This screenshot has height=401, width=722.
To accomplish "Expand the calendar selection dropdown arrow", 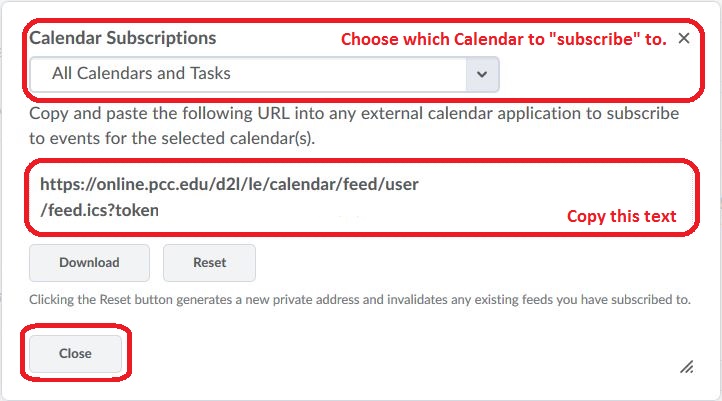I will click(483, 74).
